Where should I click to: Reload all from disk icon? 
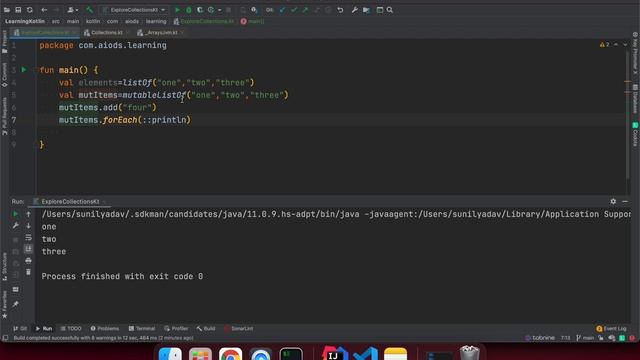30,10
